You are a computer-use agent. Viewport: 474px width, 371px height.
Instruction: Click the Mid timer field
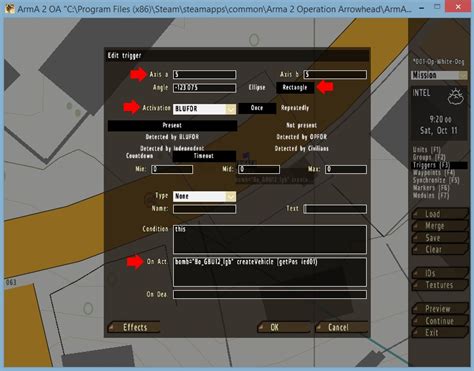(x=259, y=169)
